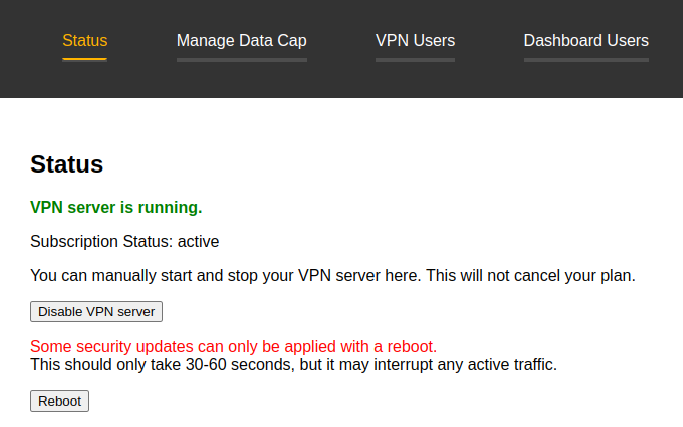This screenshot has height=427, width=683.
Task: Click the gray underline below Dashboard Users
Action: coord(586,60)
